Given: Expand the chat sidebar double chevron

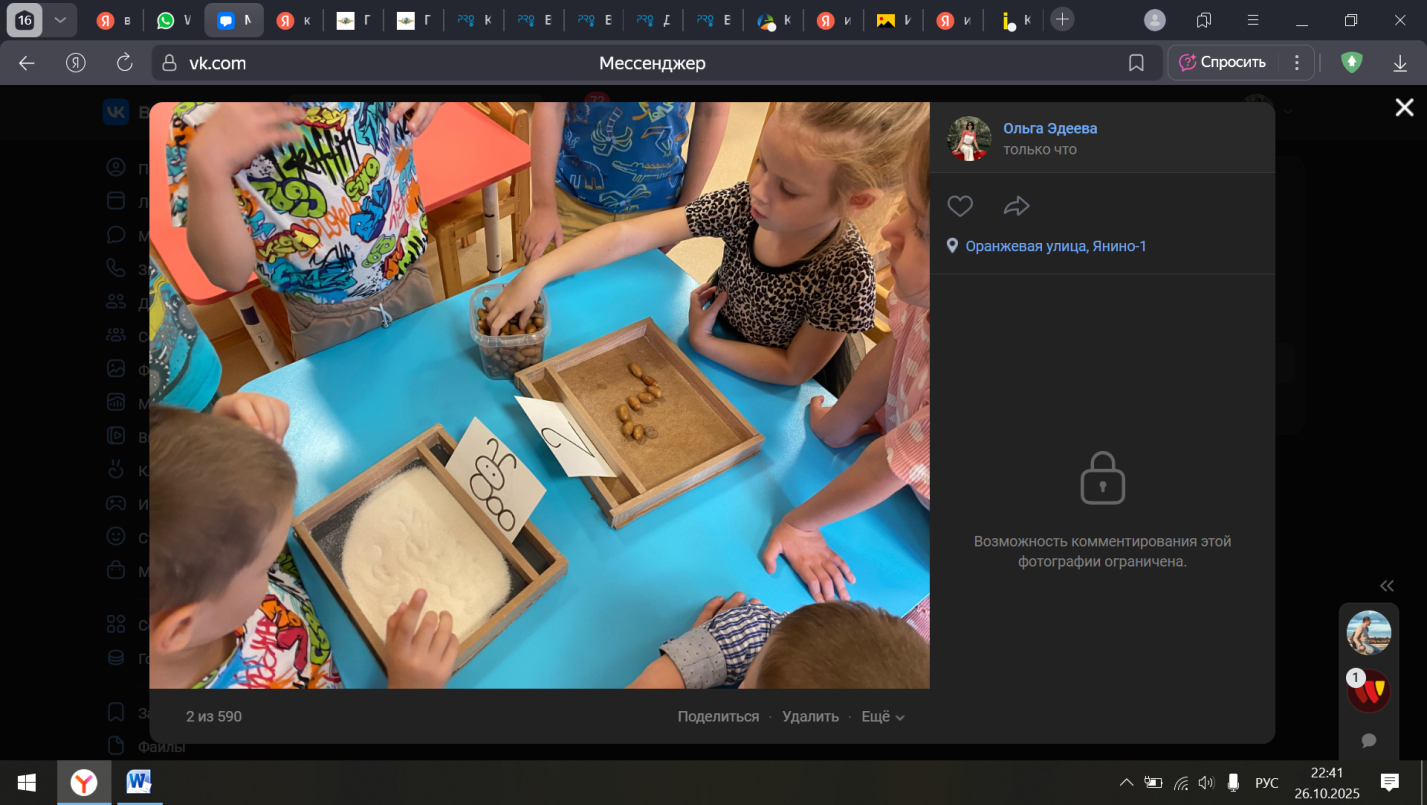Looking at the screenshot, I should (x=1386, y=586).
